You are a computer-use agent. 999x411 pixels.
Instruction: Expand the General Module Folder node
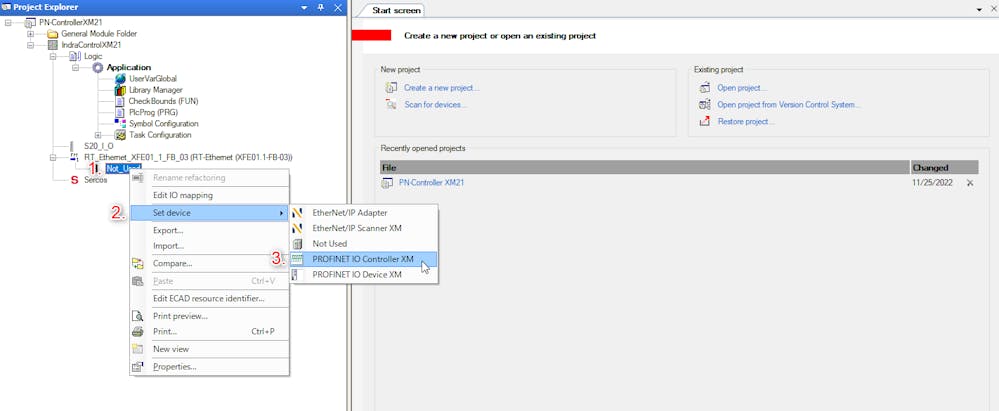(x=30, y=34)
